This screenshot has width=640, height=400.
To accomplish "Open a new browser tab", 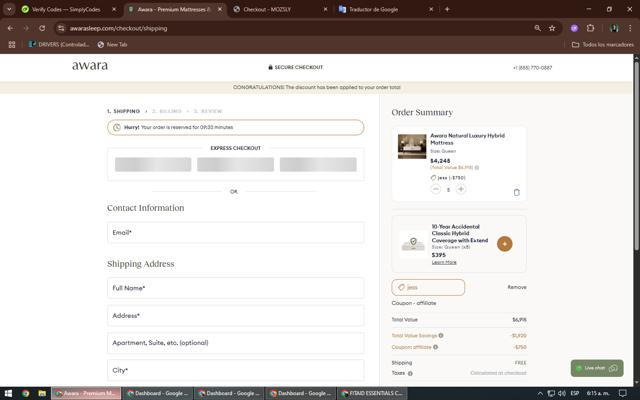I will point(447,9).
